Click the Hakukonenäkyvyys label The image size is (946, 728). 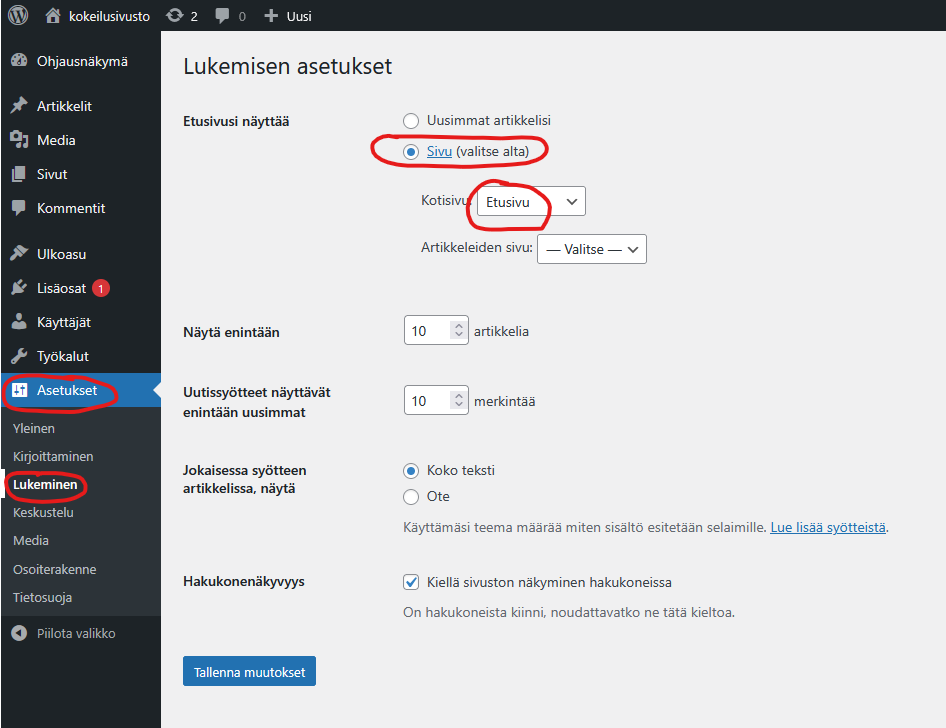244,581
